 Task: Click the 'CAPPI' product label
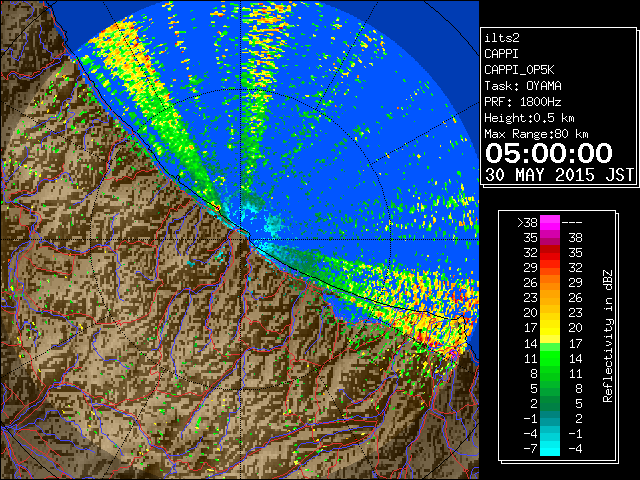click(x=501, y=54)
